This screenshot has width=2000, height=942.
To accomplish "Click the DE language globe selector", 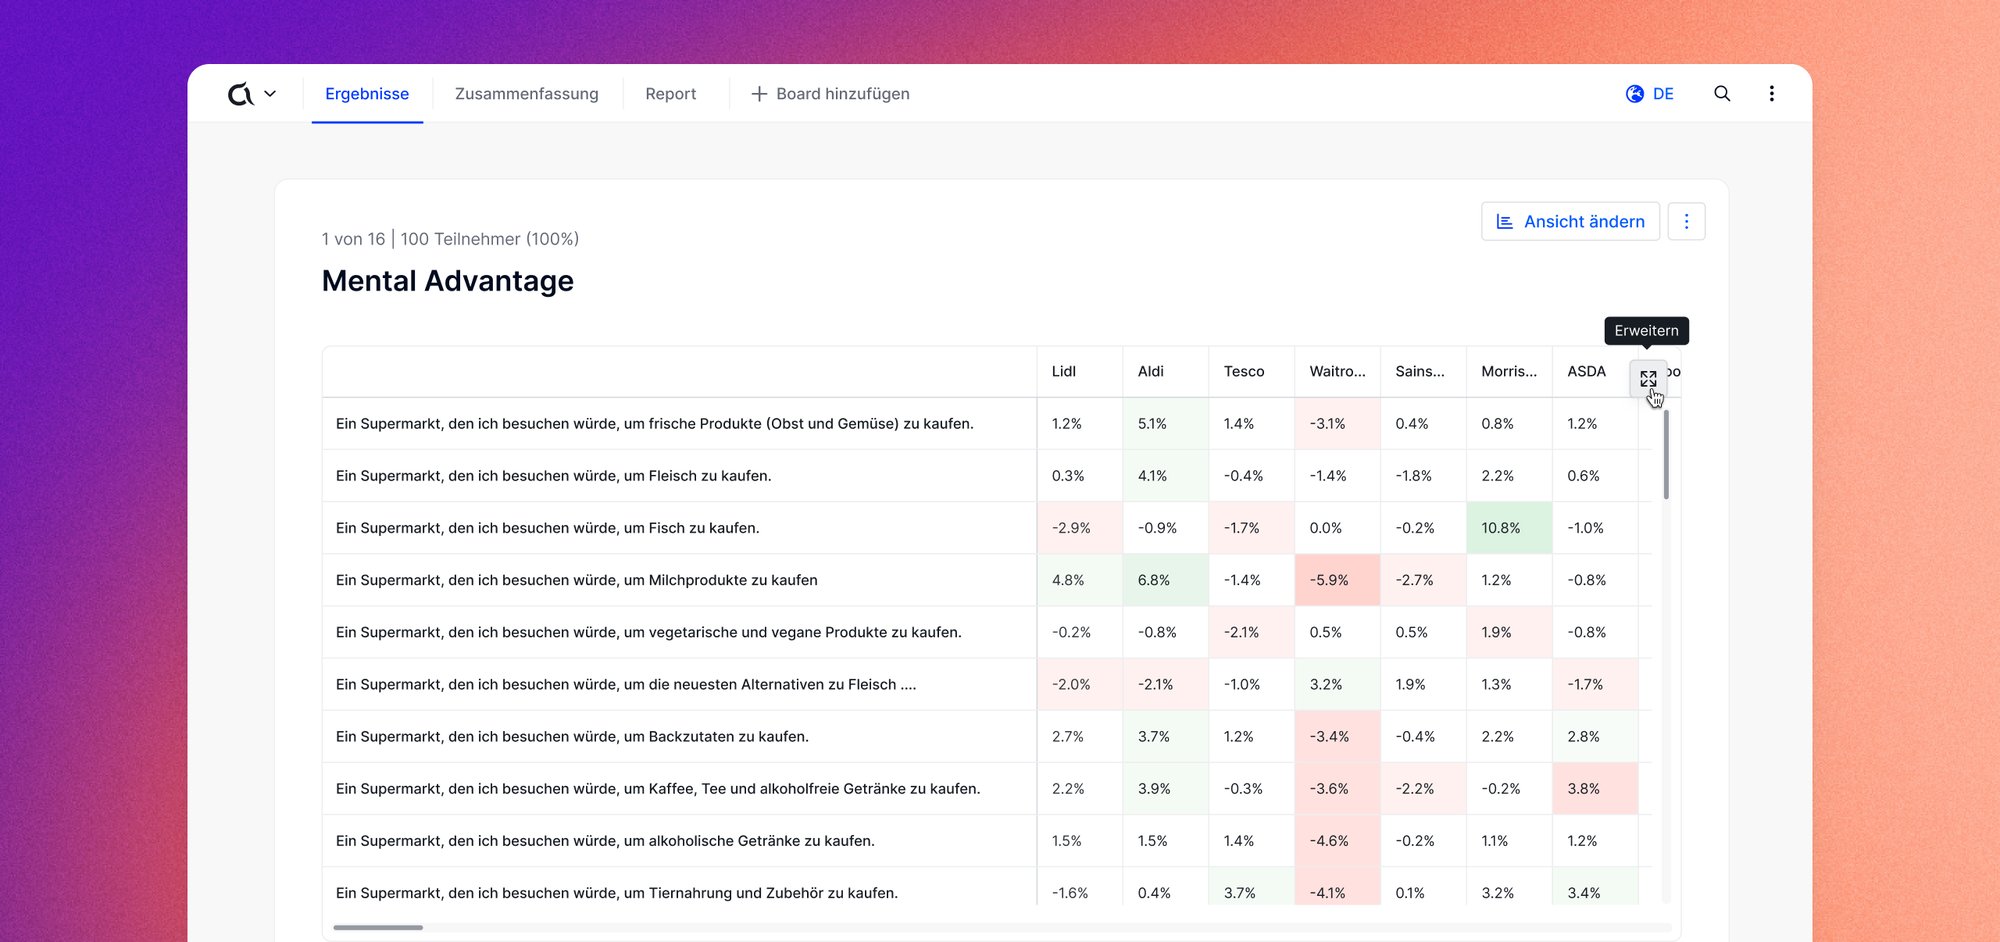I will pyautogui.click(x=1650, y=94).
